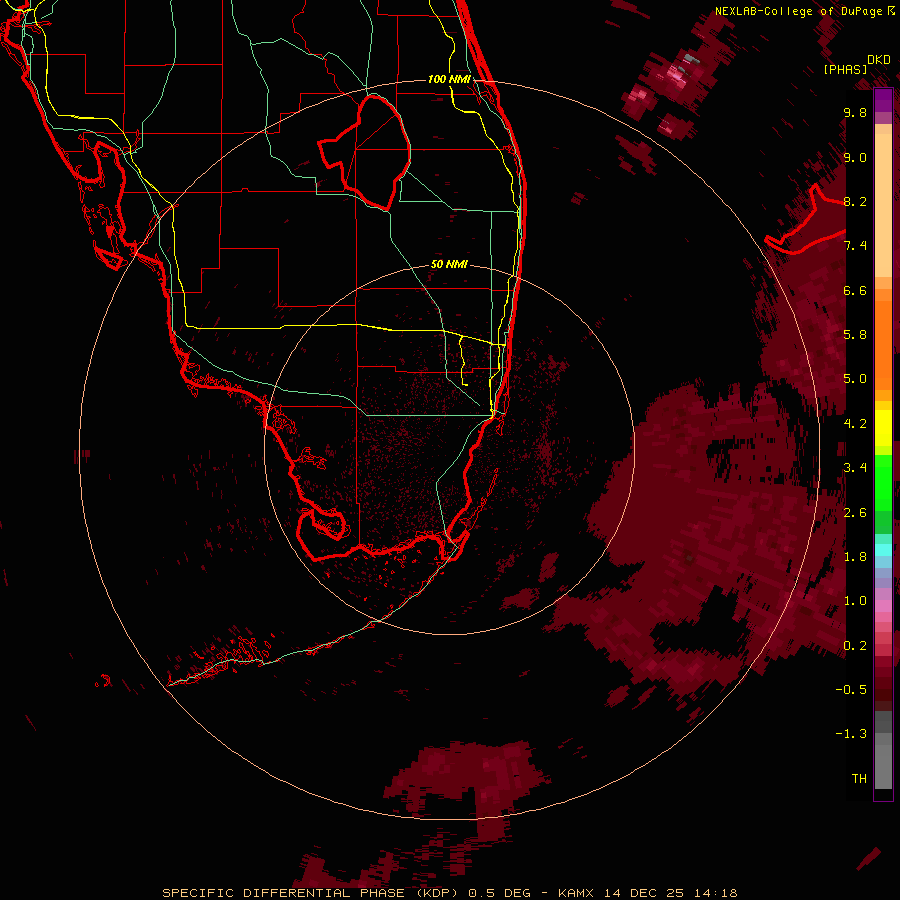Select the 9.0 value on color scale

tap(855, 158)
